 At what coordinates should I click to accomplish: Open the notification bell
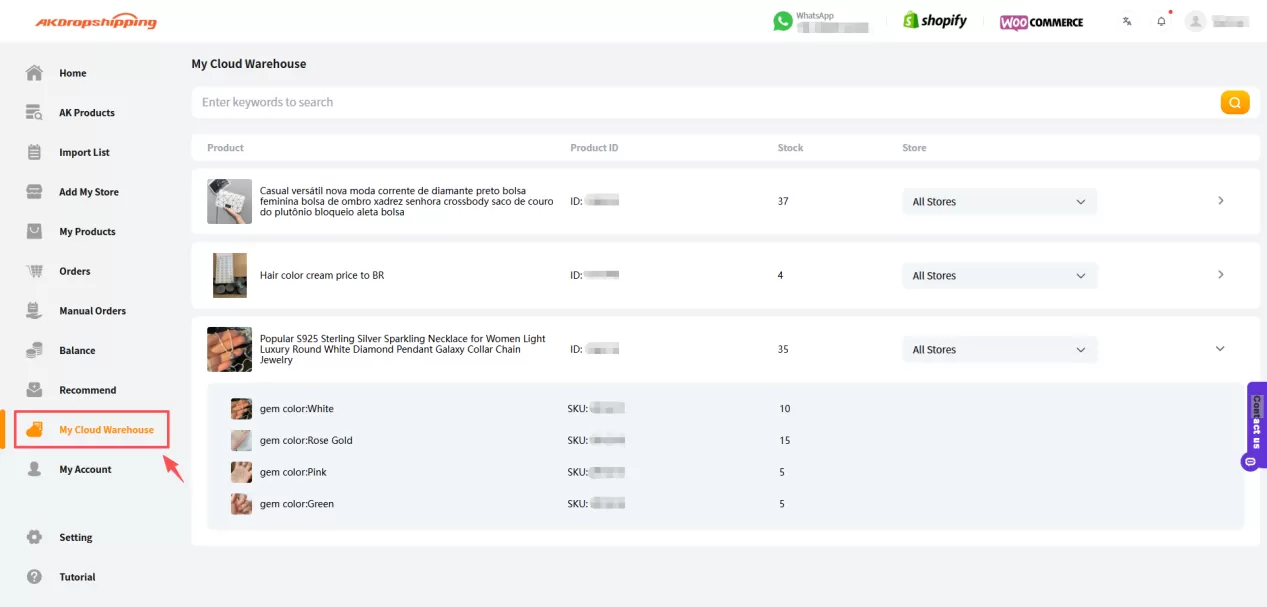pyautogui.click(x=1161, y=20)
